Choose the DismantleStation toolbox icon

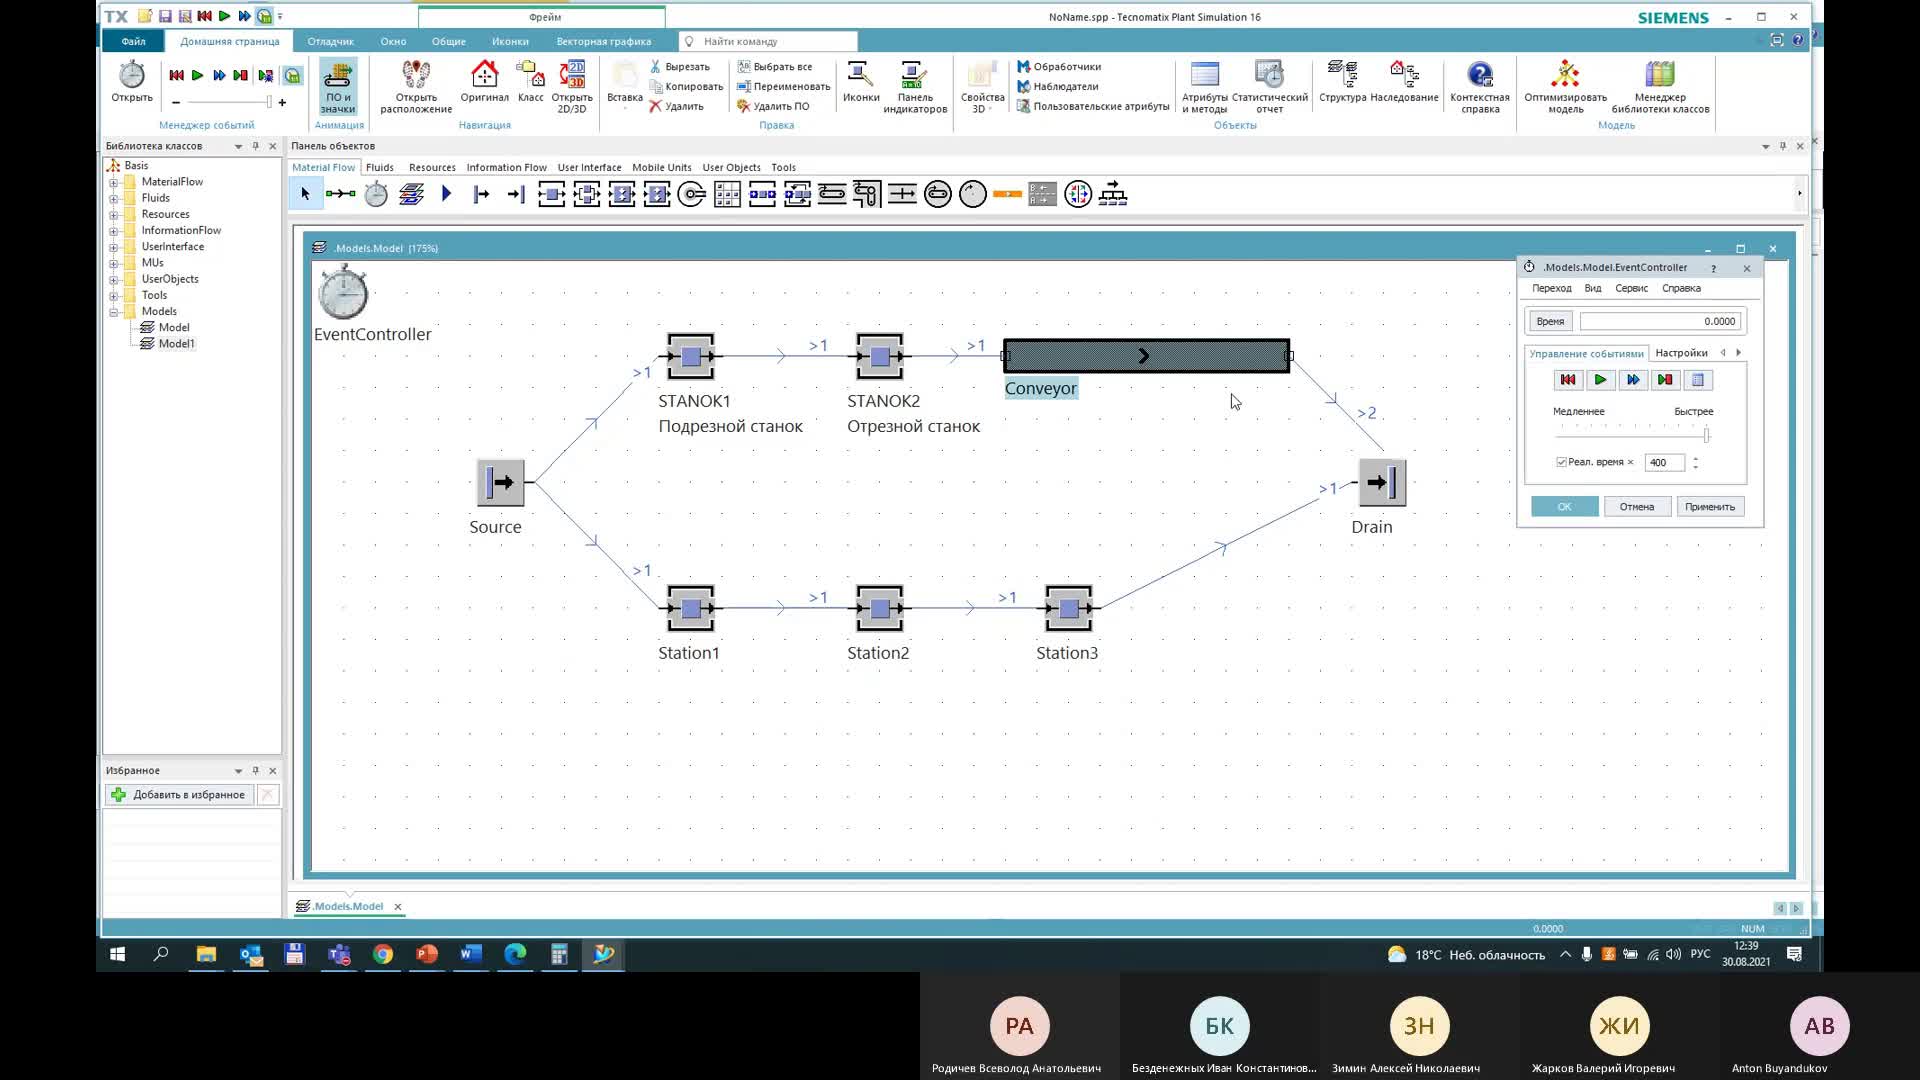pos(657,194)
